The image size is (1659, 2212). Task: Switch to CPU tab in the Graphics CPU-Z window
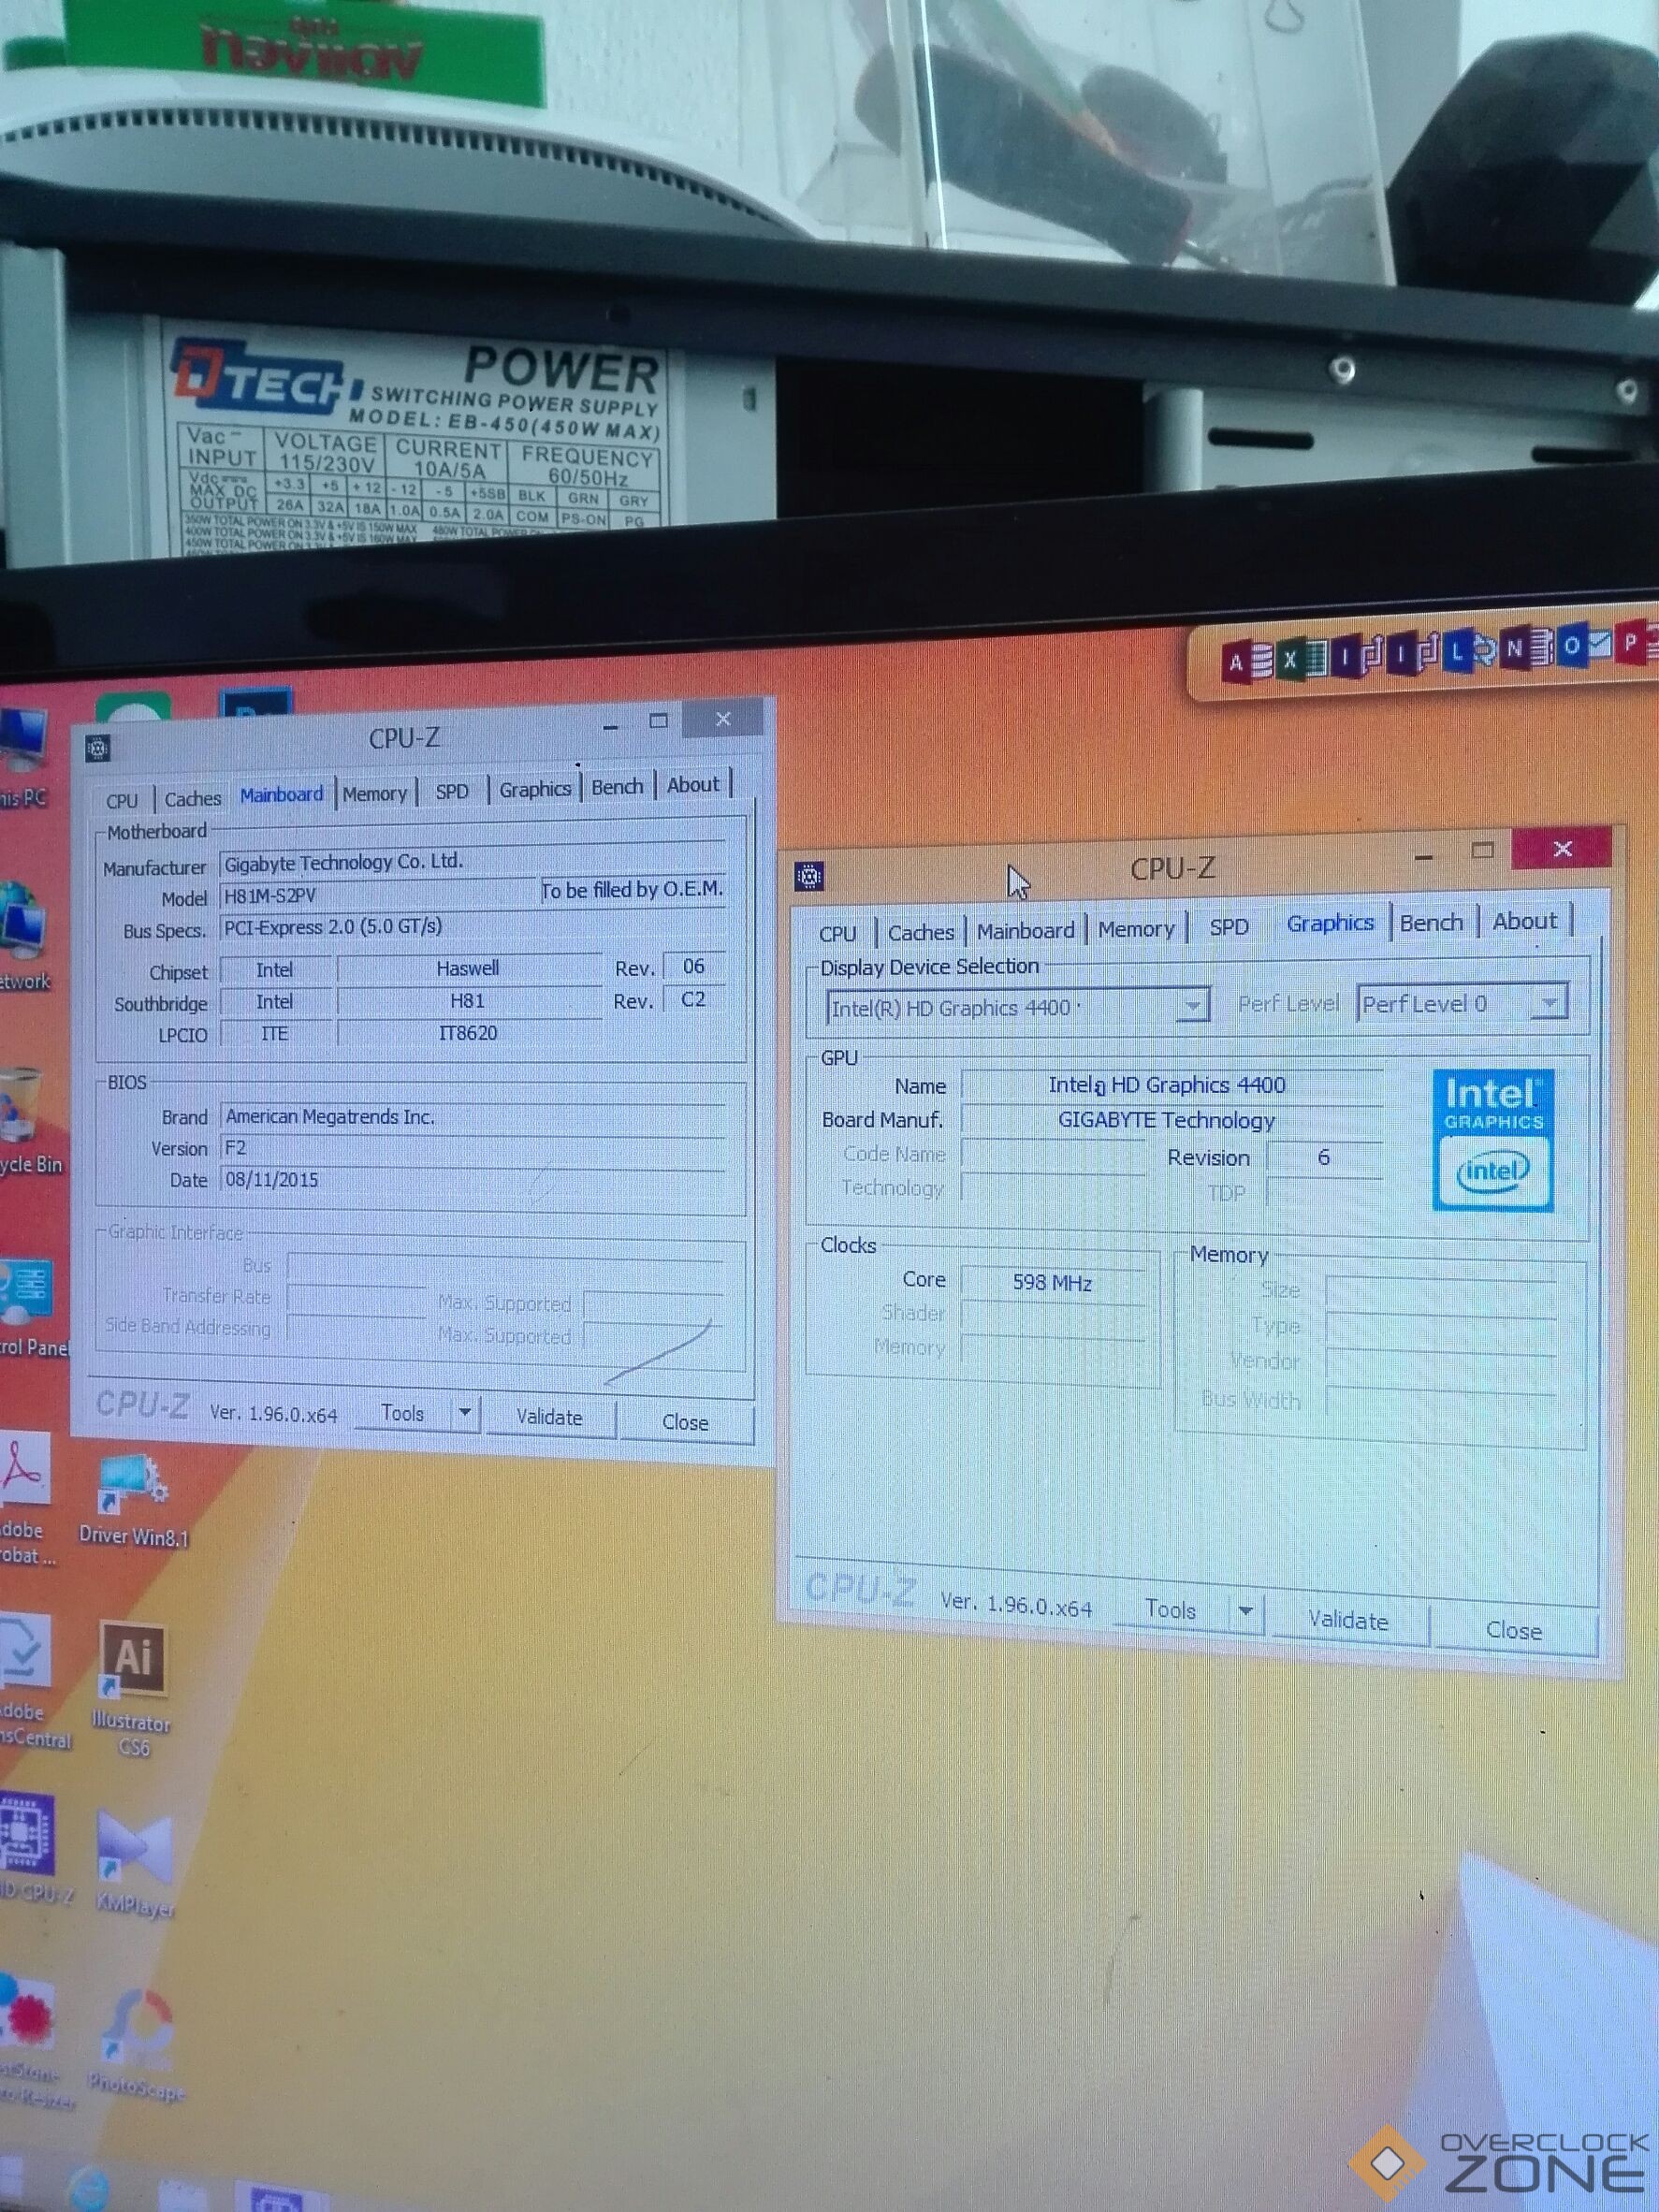[x=838, y=933]
